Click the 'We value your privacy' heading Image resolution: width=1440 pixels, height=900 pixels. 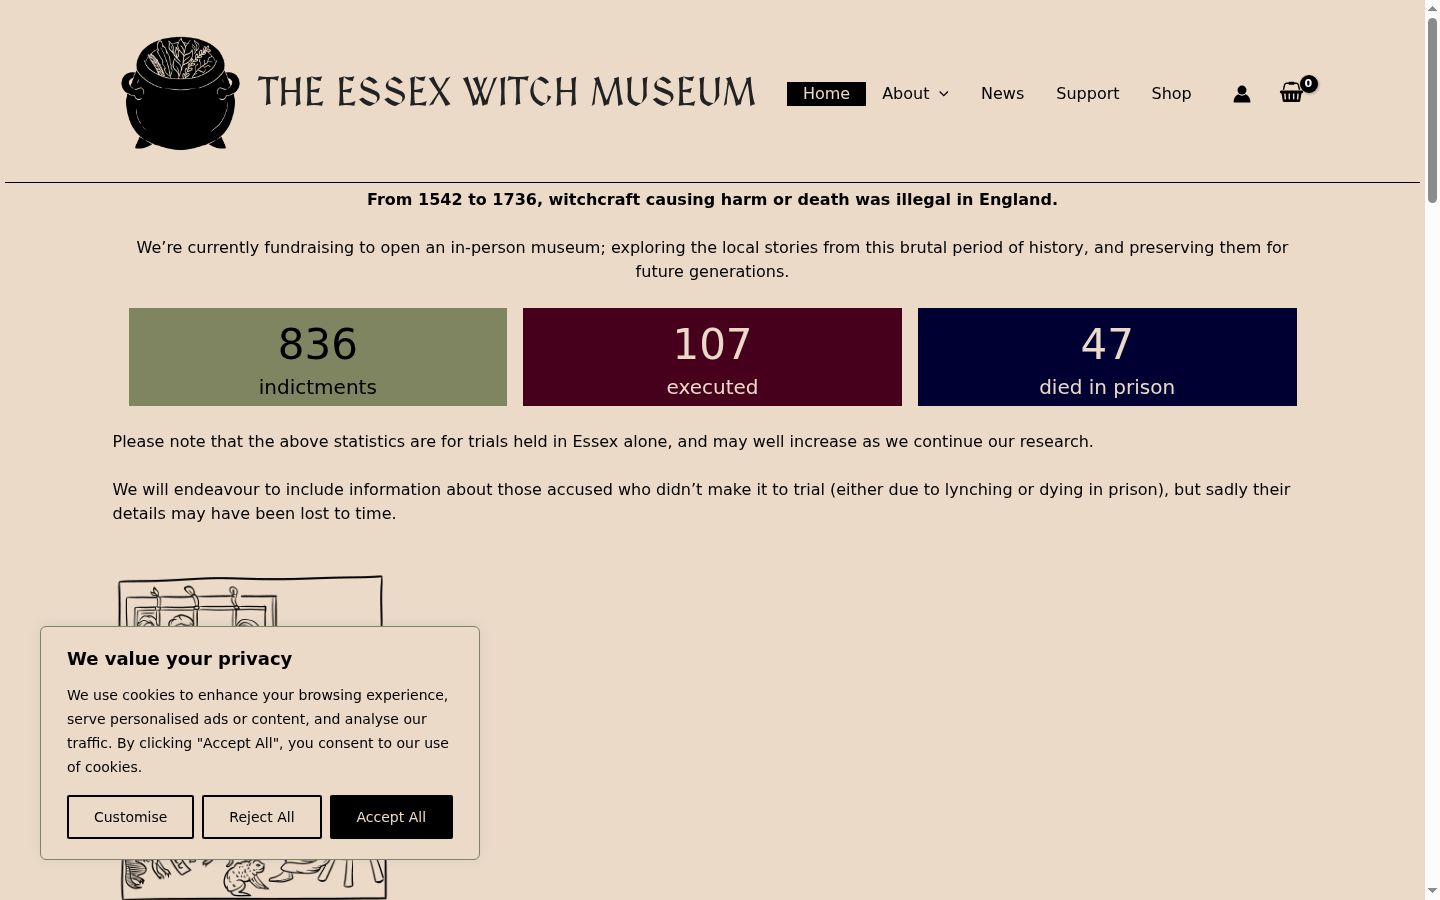pos(180,659)
